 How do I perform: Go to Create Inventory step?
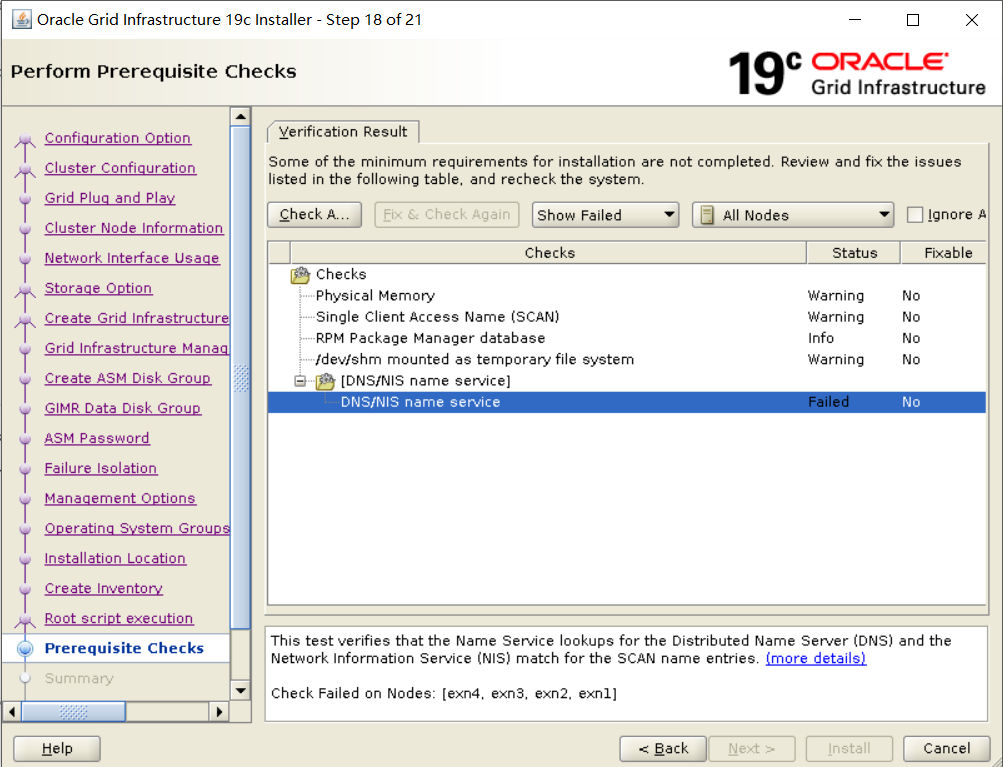point(104,589)
